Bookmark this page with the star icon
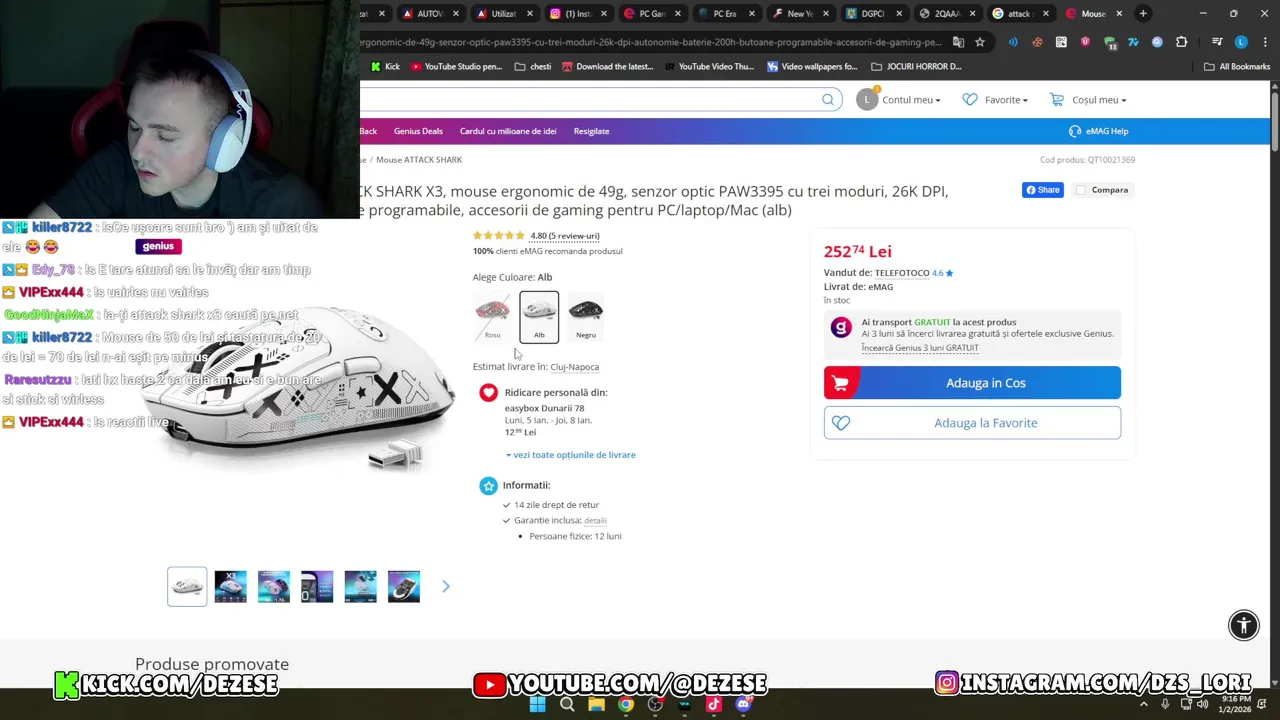The height and width of the screenshot is (720, 1280). [x=980, y=42]
